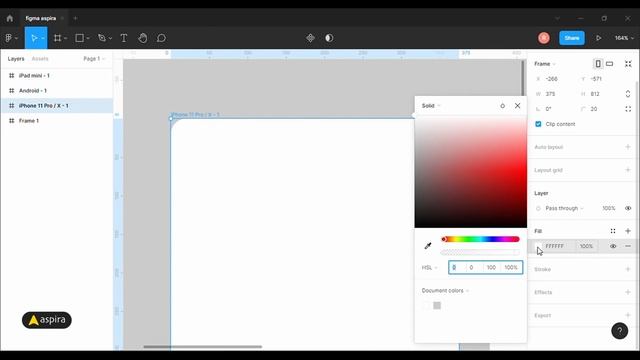This screenshot has height=360, width=640.
Task: Close the color picker popup
Action: [518, 106]
